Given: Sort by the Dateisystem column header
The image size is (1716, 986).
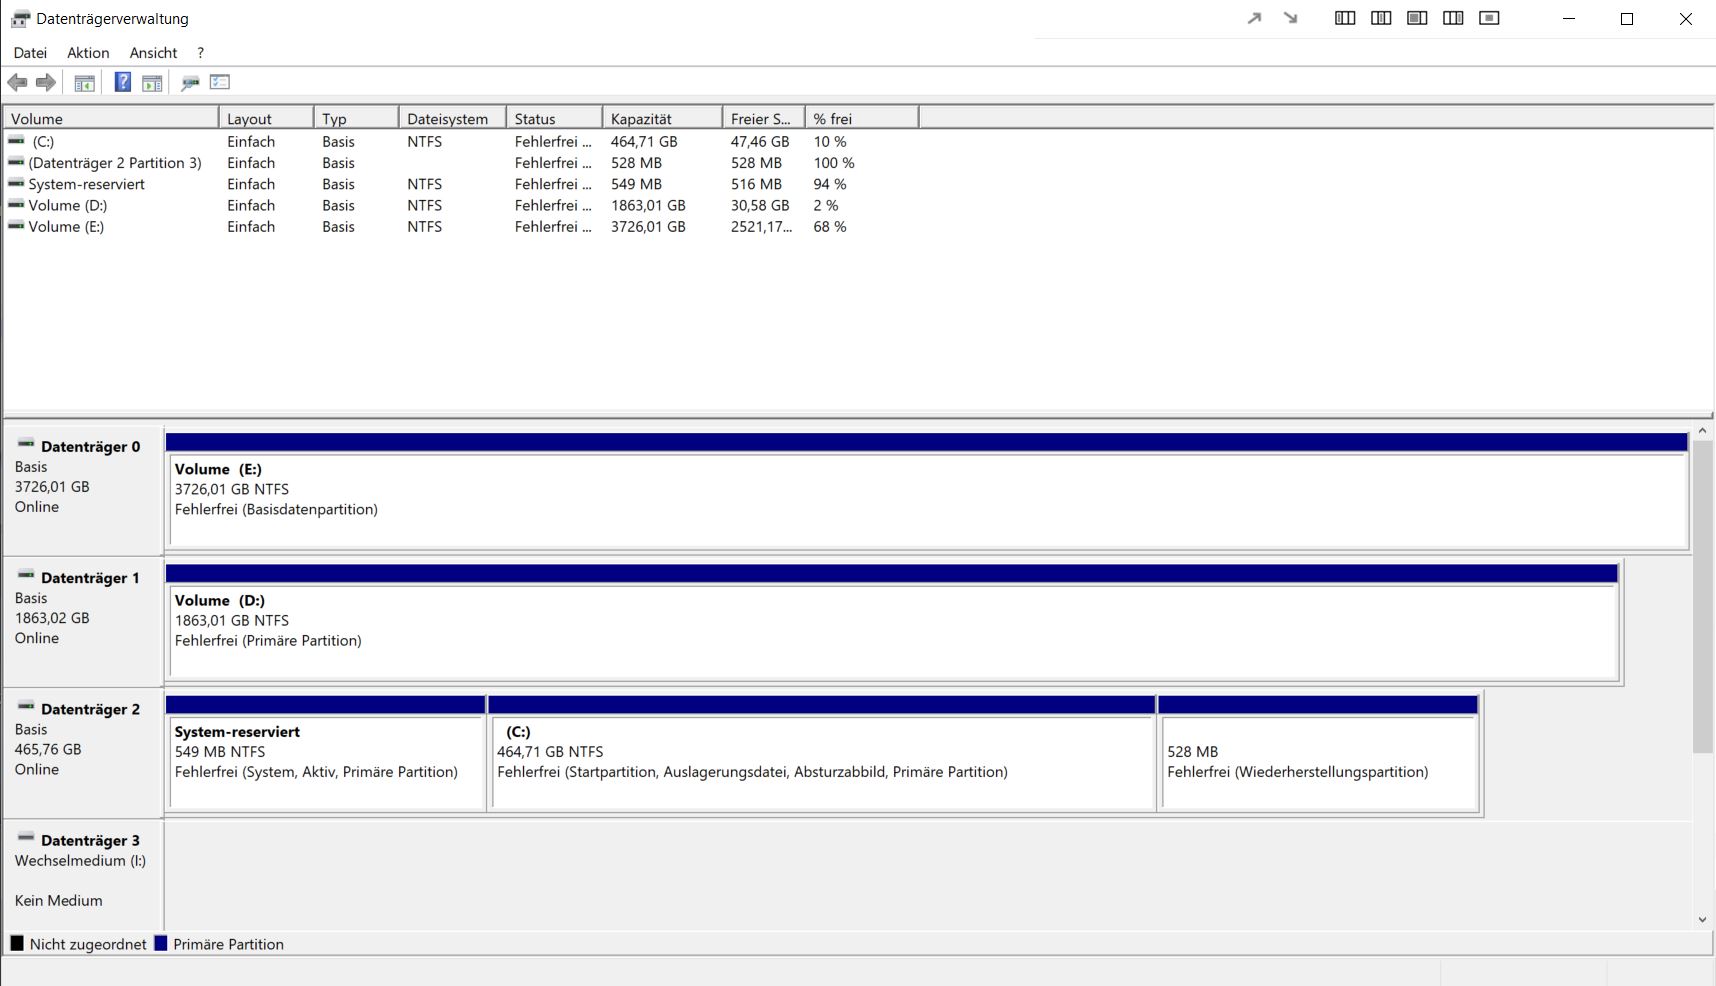Looking at the screenshot, I should tap(452, 118).
